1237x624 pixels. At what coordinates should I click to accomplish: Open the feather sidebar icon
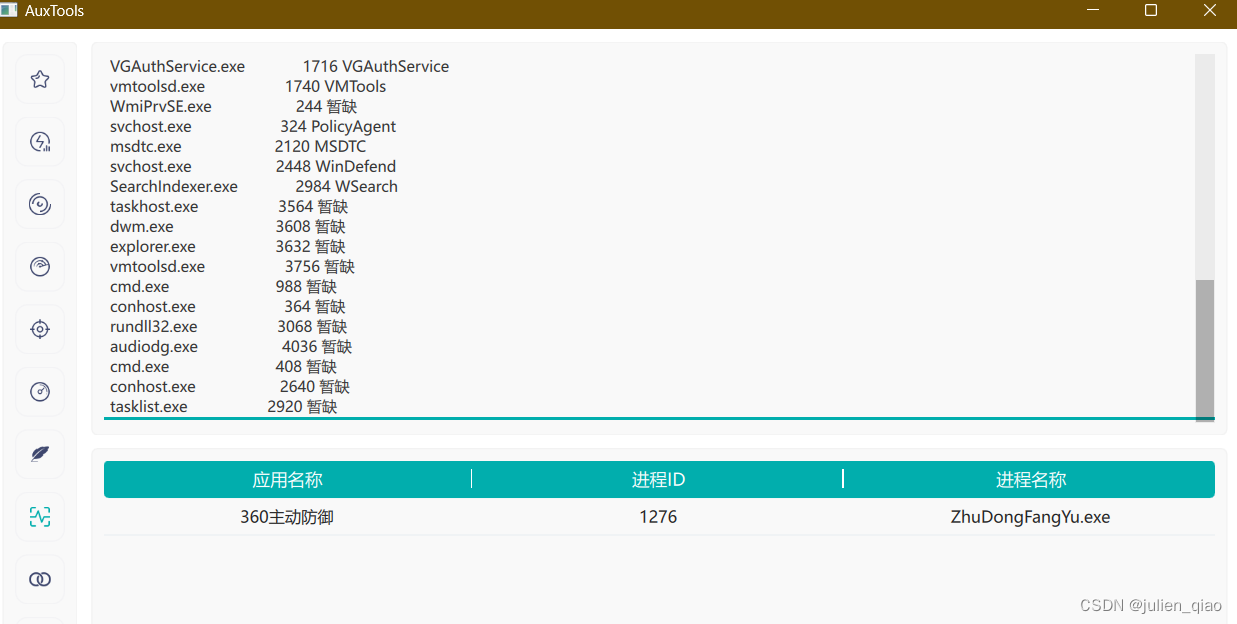[x=40, y=454]
